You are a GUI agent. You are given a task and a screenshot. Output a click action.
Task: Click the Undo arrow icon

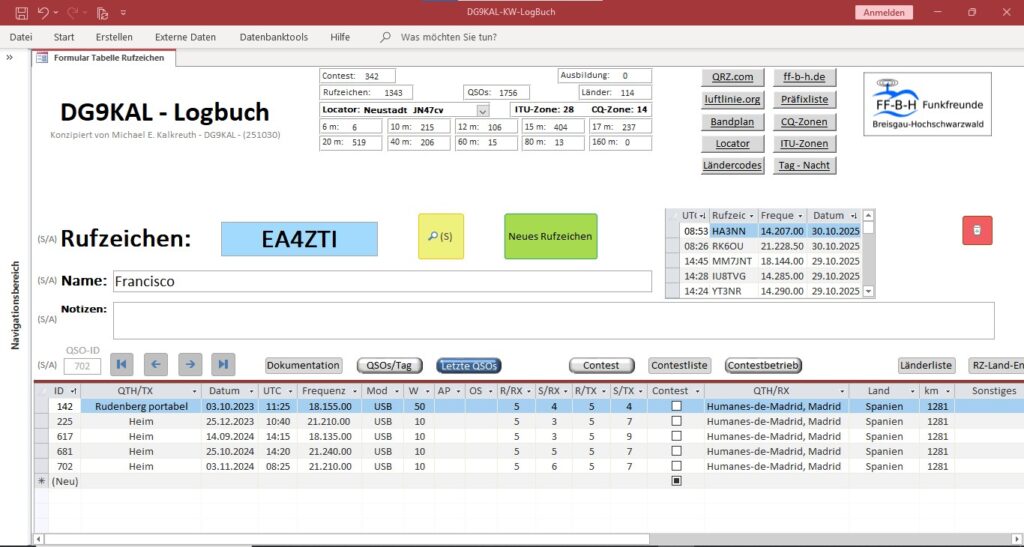coord(44,12)
